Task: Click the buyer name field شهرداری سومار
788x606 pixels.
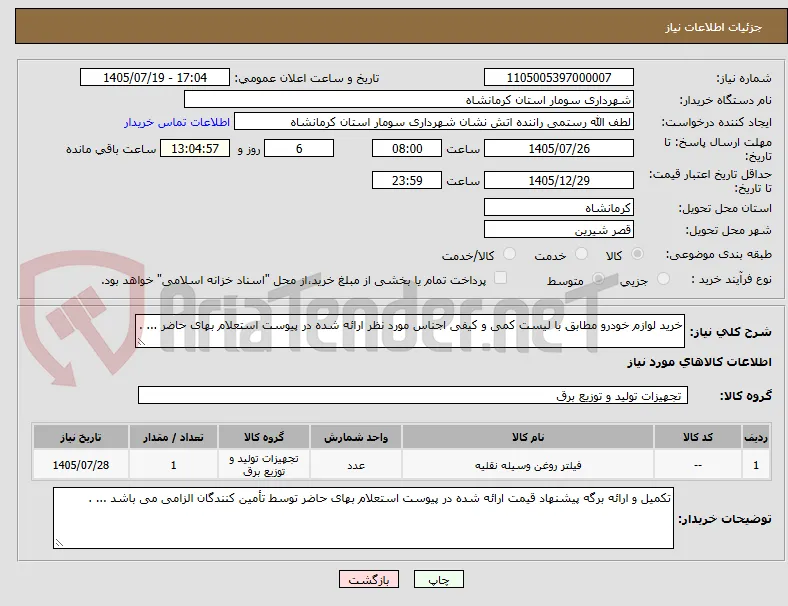Action: coord(409,99)
